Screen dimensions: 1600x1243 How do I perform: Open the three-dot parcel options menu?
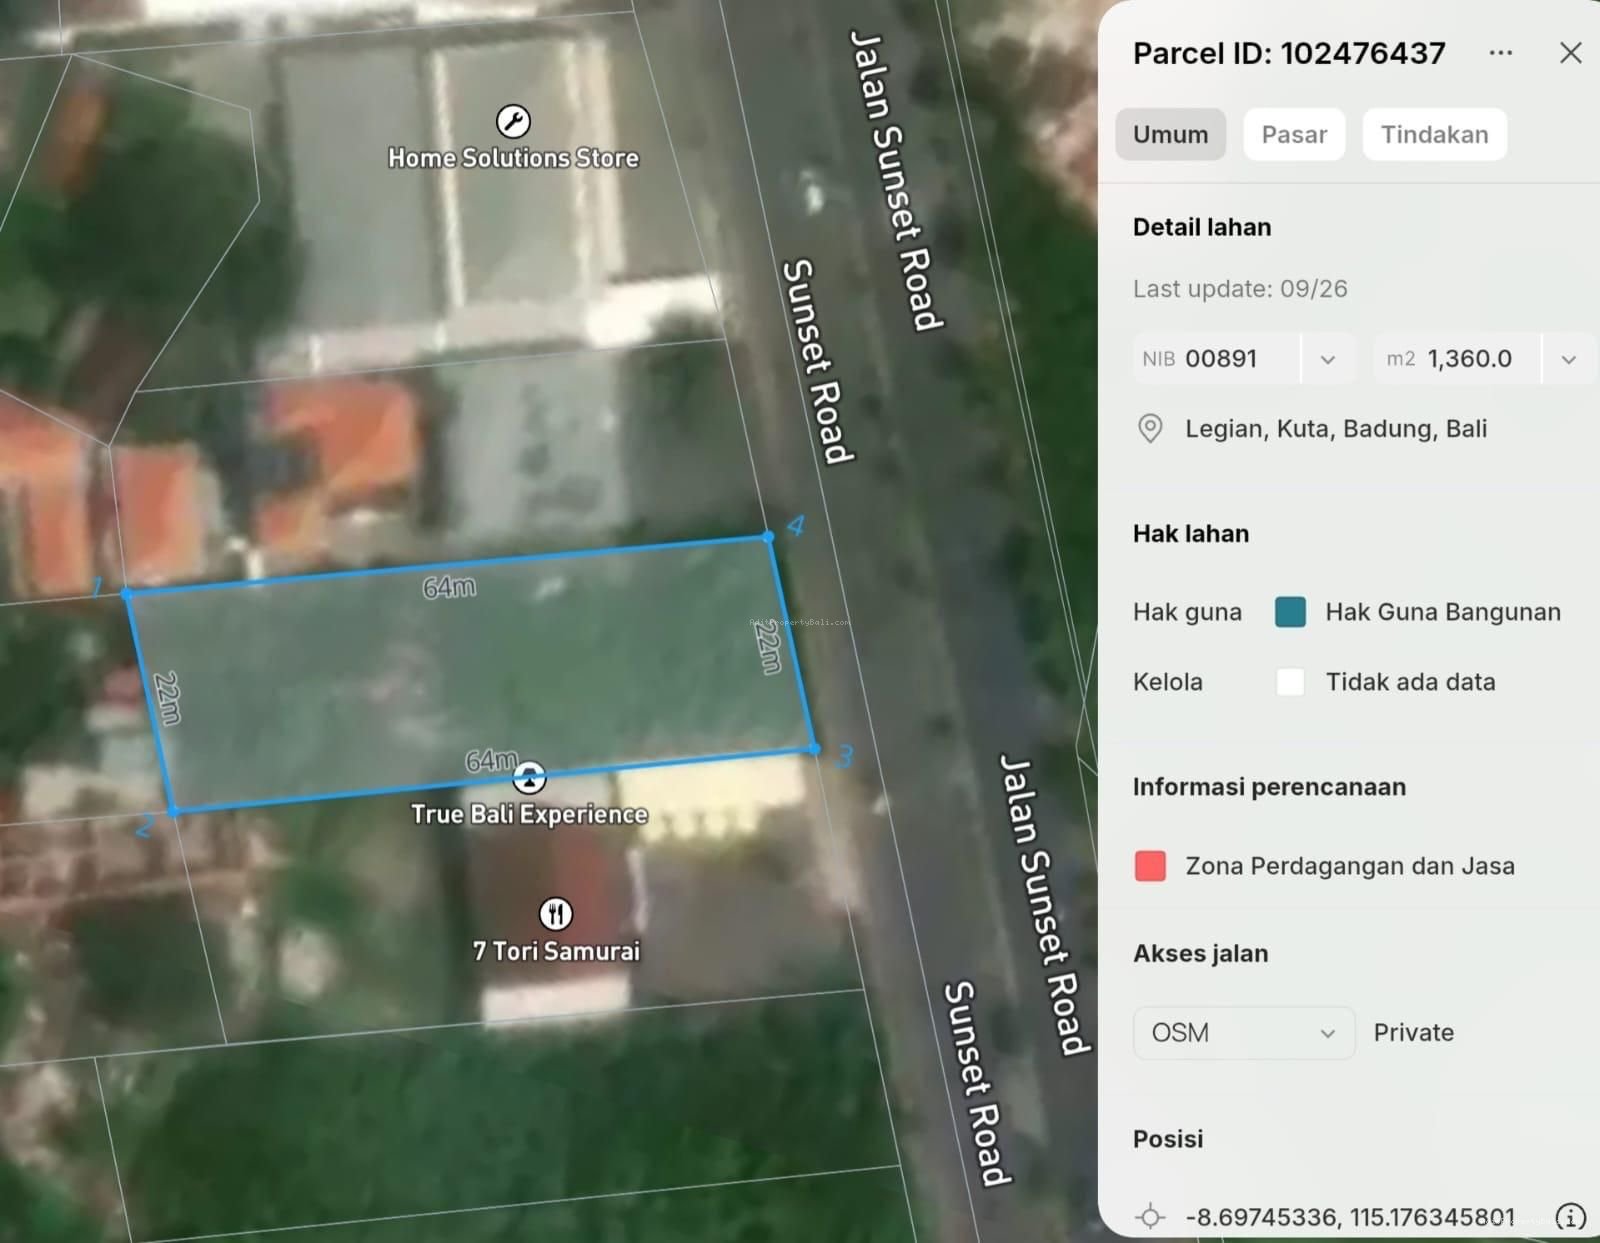pos(1500,53)
